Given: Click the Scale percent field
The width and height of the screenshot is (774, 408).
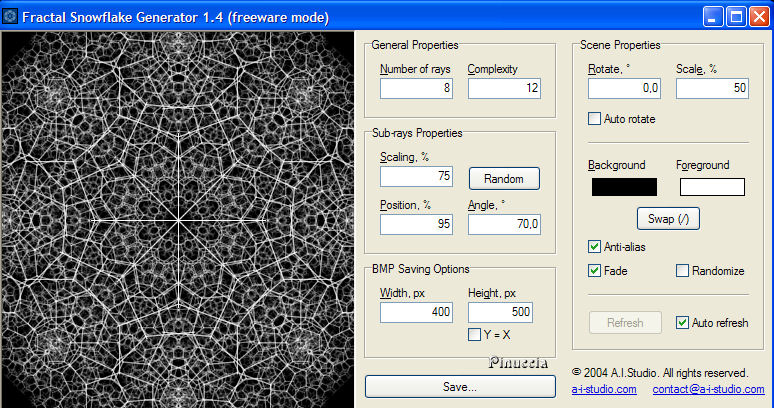Looking at the screenshot, I should coord(712,89).
